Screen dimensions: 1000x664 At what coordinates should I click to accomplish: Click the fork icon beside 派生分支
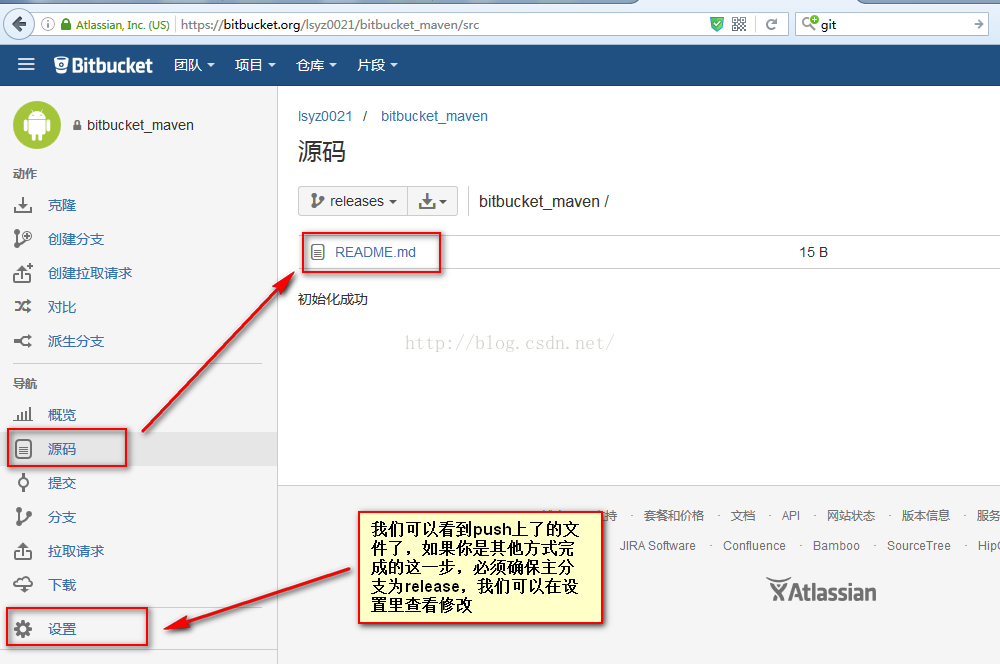[23, 341]
